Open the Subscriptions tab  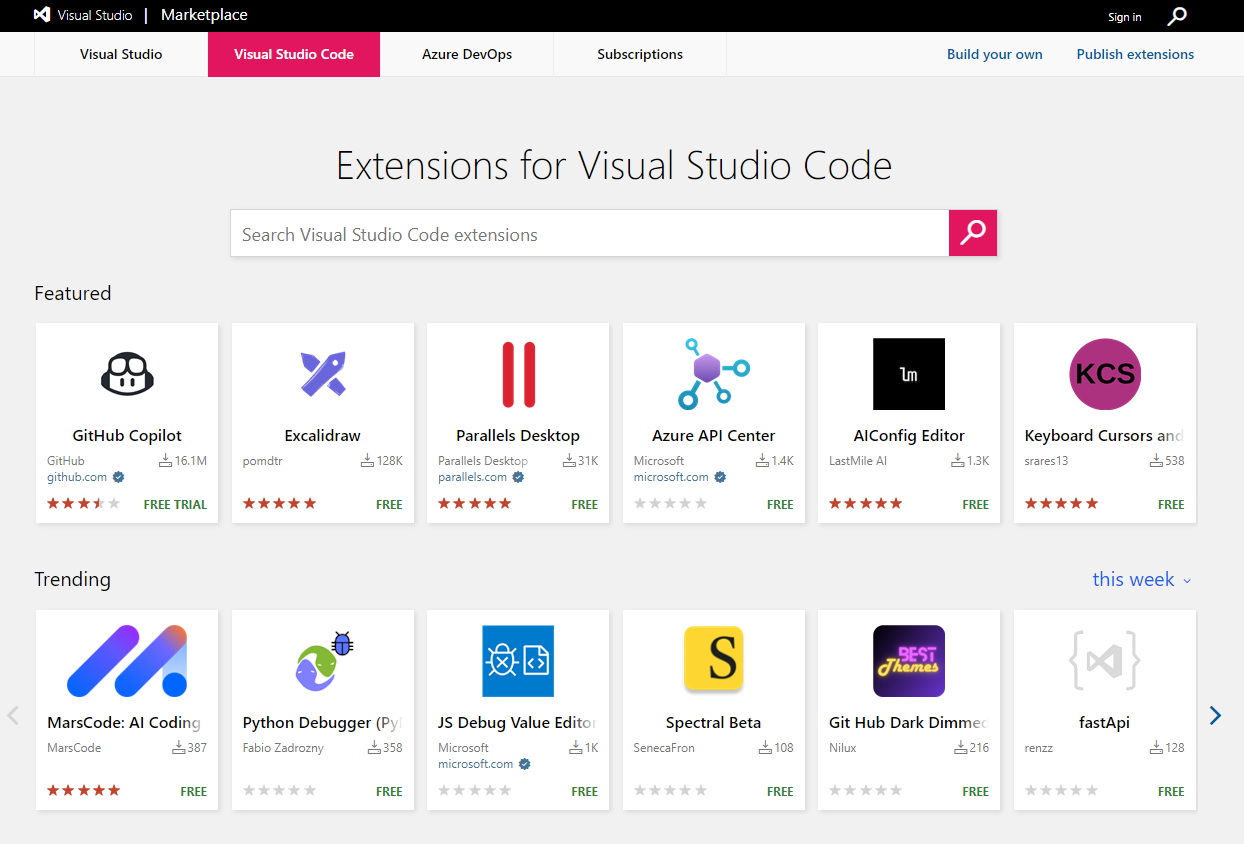(x=640, y=54)
